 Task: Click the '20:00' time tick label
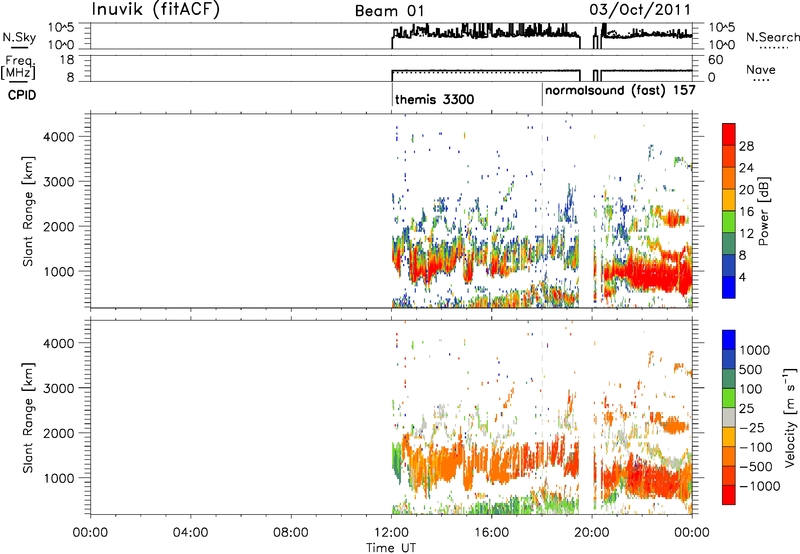click(592, 533)
